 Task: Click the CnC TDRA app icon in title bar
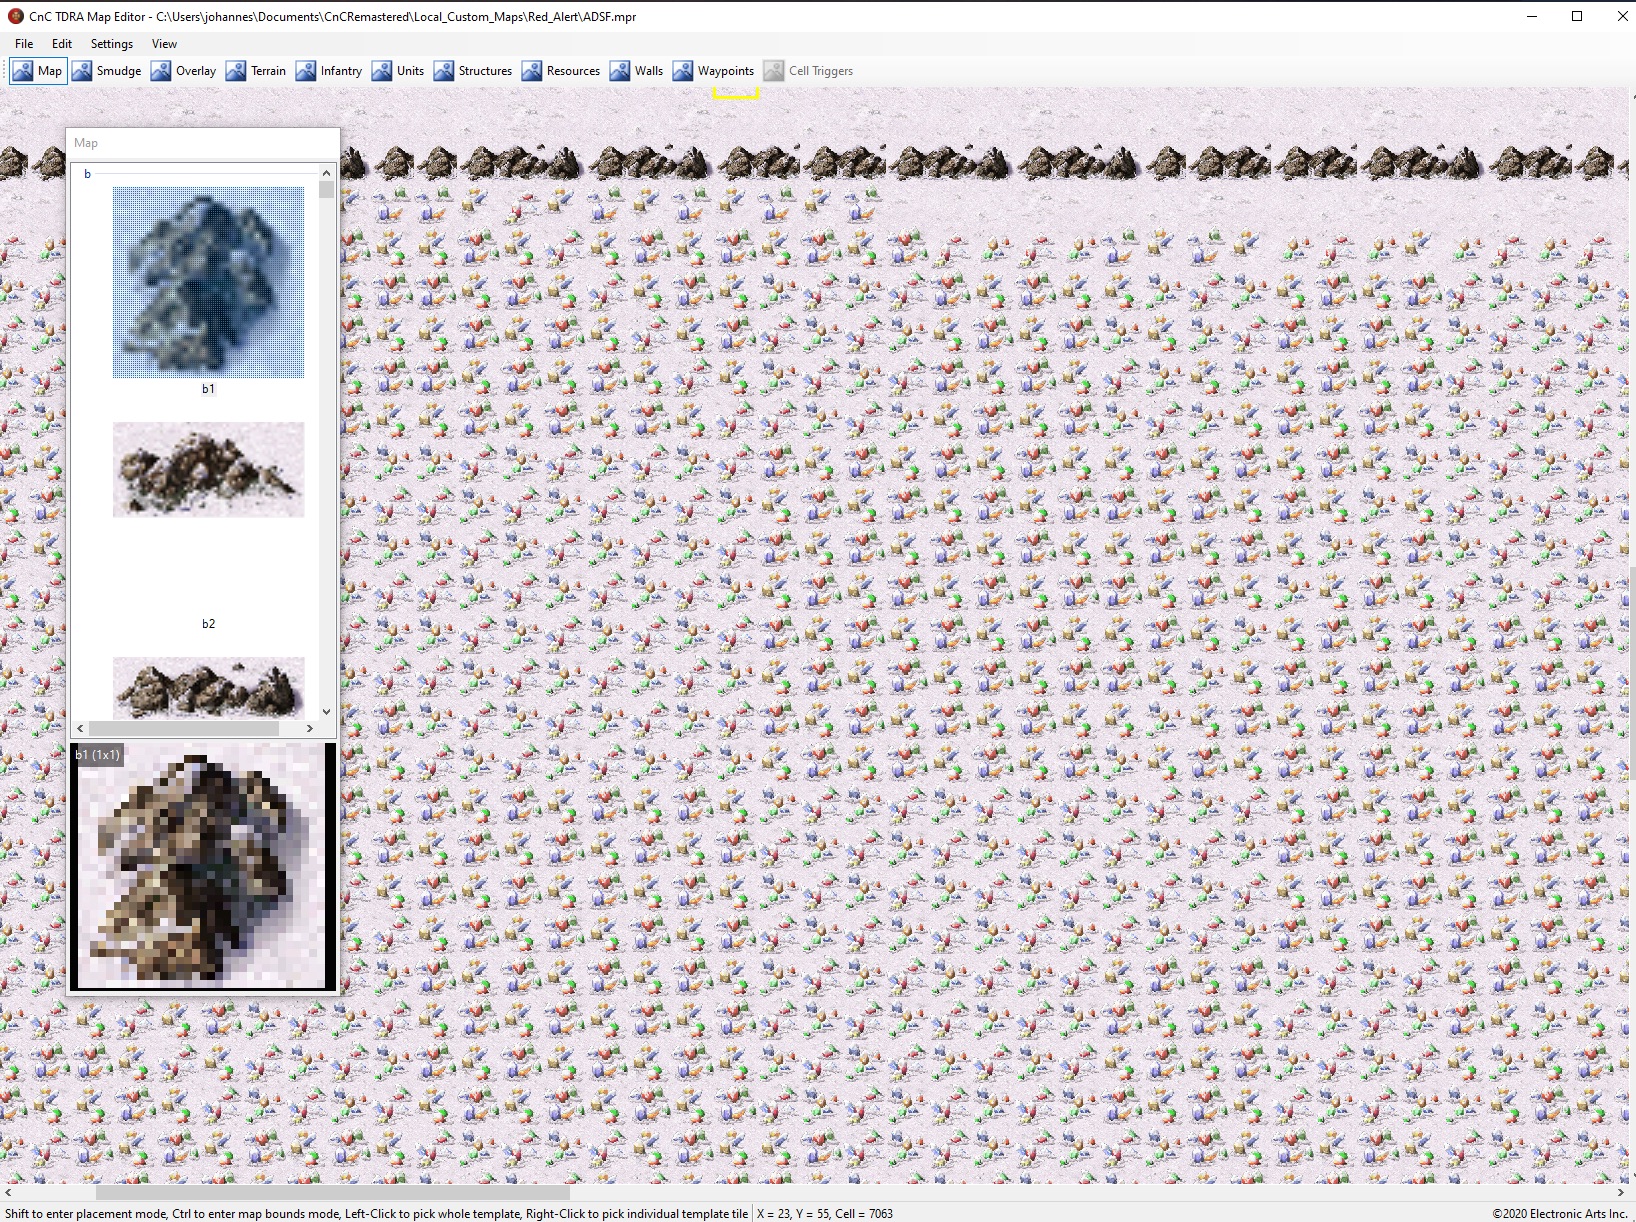[15, 16]
